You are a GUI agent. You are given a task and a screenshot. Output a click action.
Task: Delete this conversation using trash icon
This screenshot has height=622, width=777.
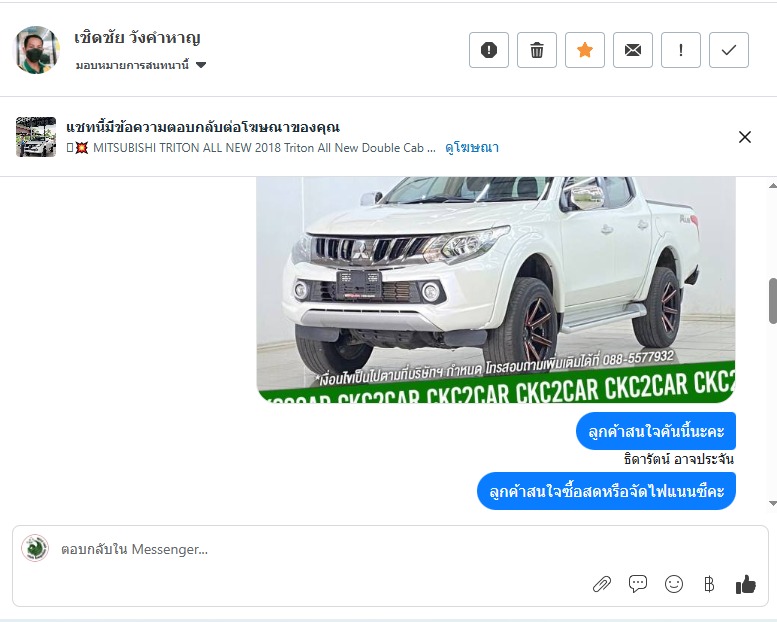pos(537,50)
